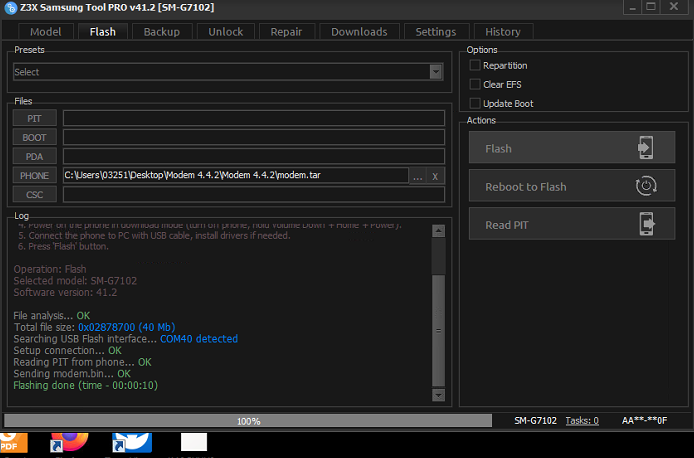Click the CSC file path field
The width and height of the screenshot is (694, 458).
coord(254,194)
